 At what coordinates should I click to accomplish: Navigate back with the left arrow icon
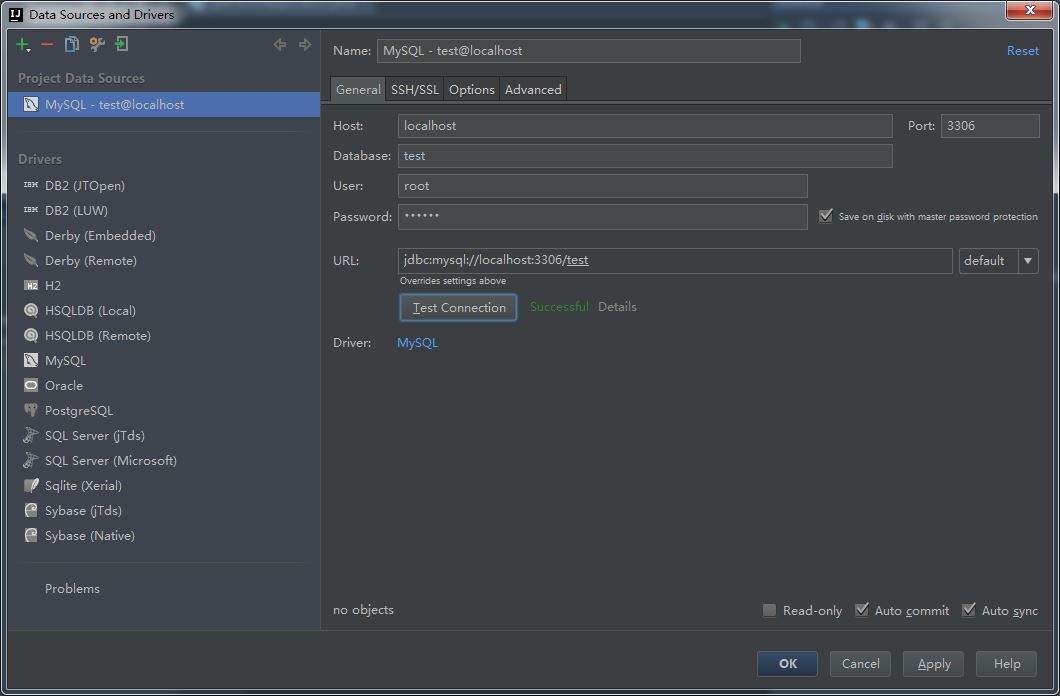click(280, 45)
